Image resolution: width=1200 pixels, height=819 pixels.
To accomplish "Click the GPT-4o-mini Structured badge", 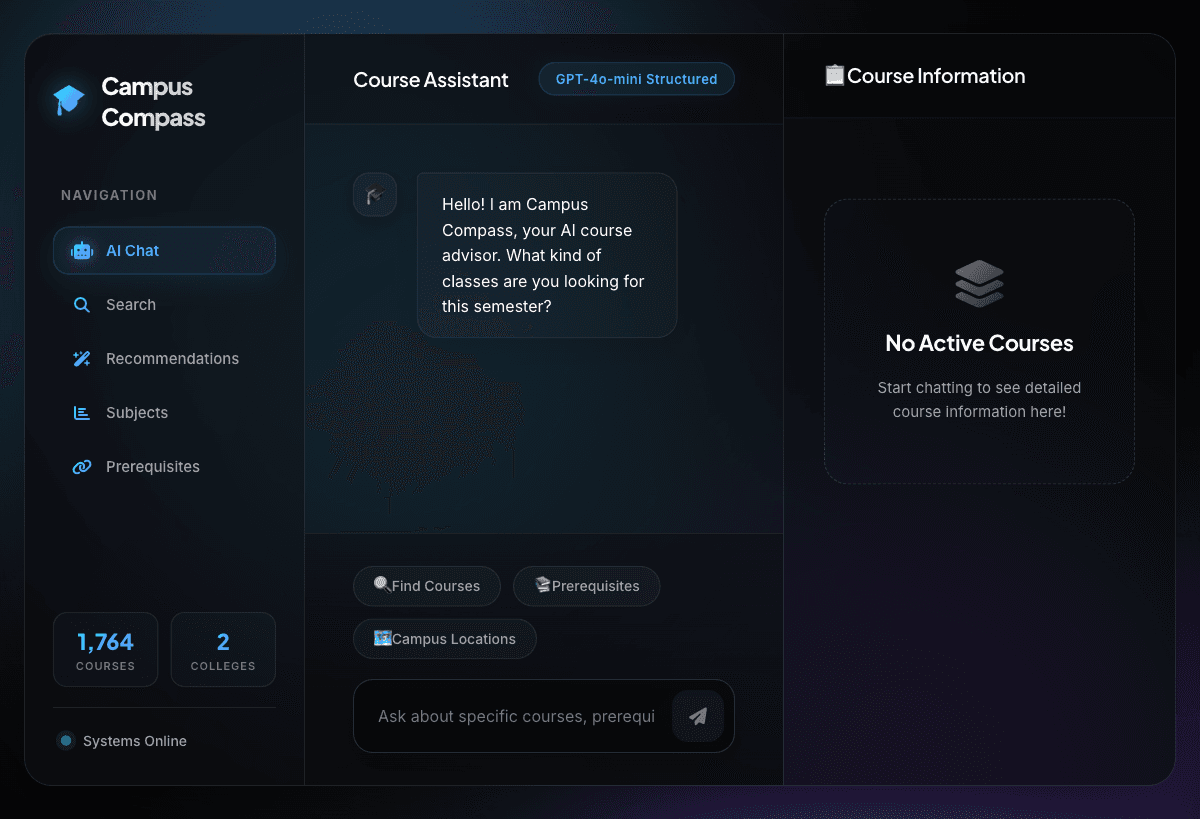I will pos(637,79).
